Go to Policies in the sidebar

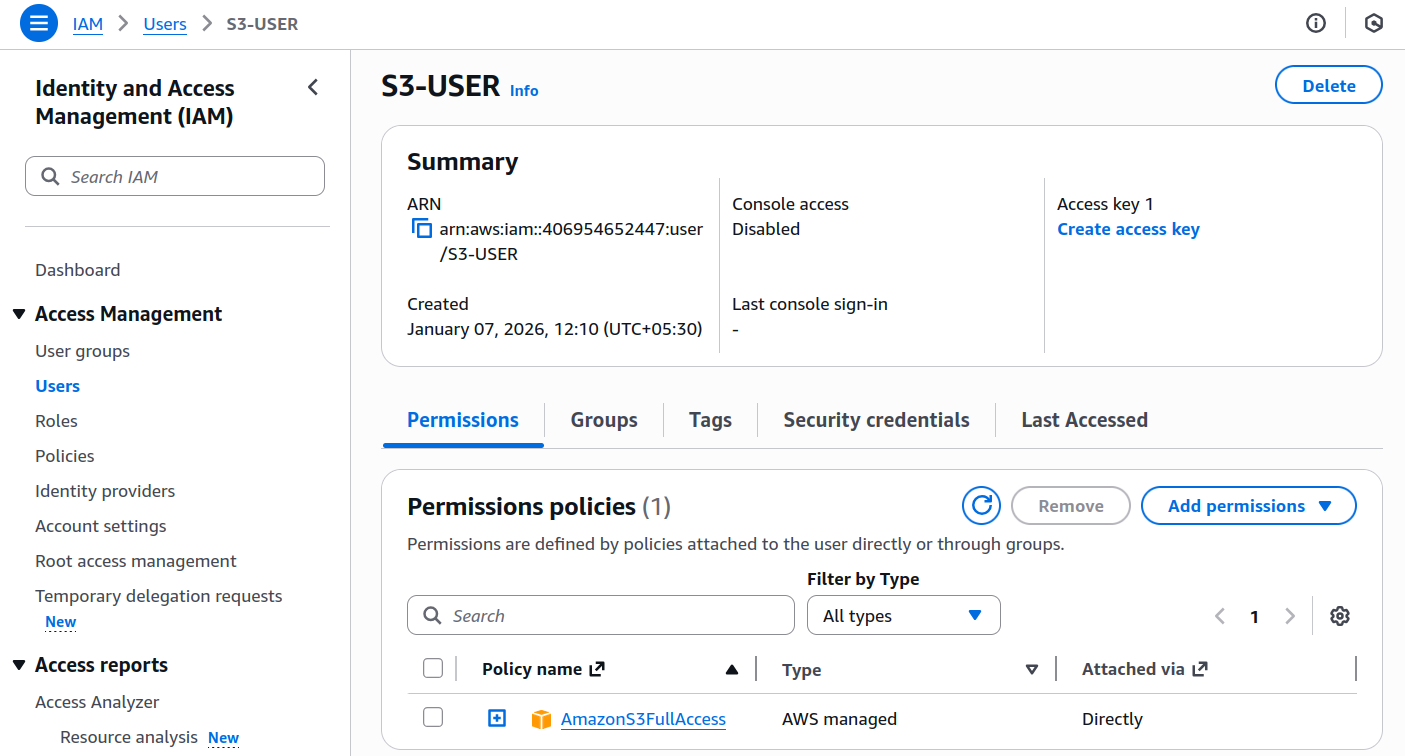pos(65,456)
